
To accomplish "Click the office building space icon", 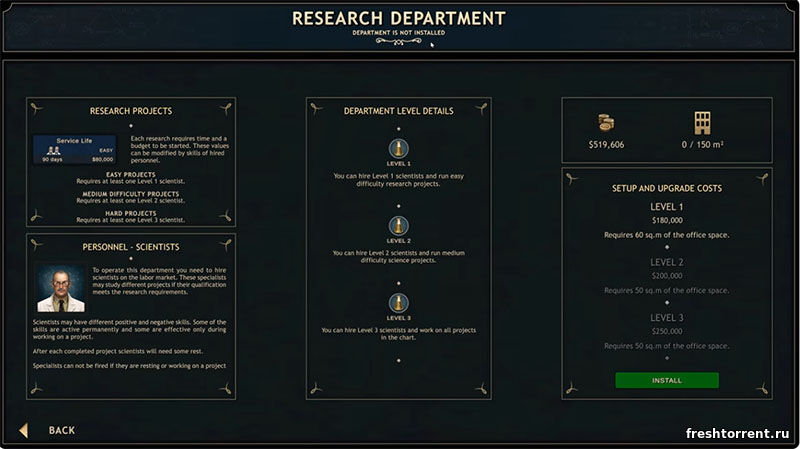I will pyautogui.click(x=703, y=122).
